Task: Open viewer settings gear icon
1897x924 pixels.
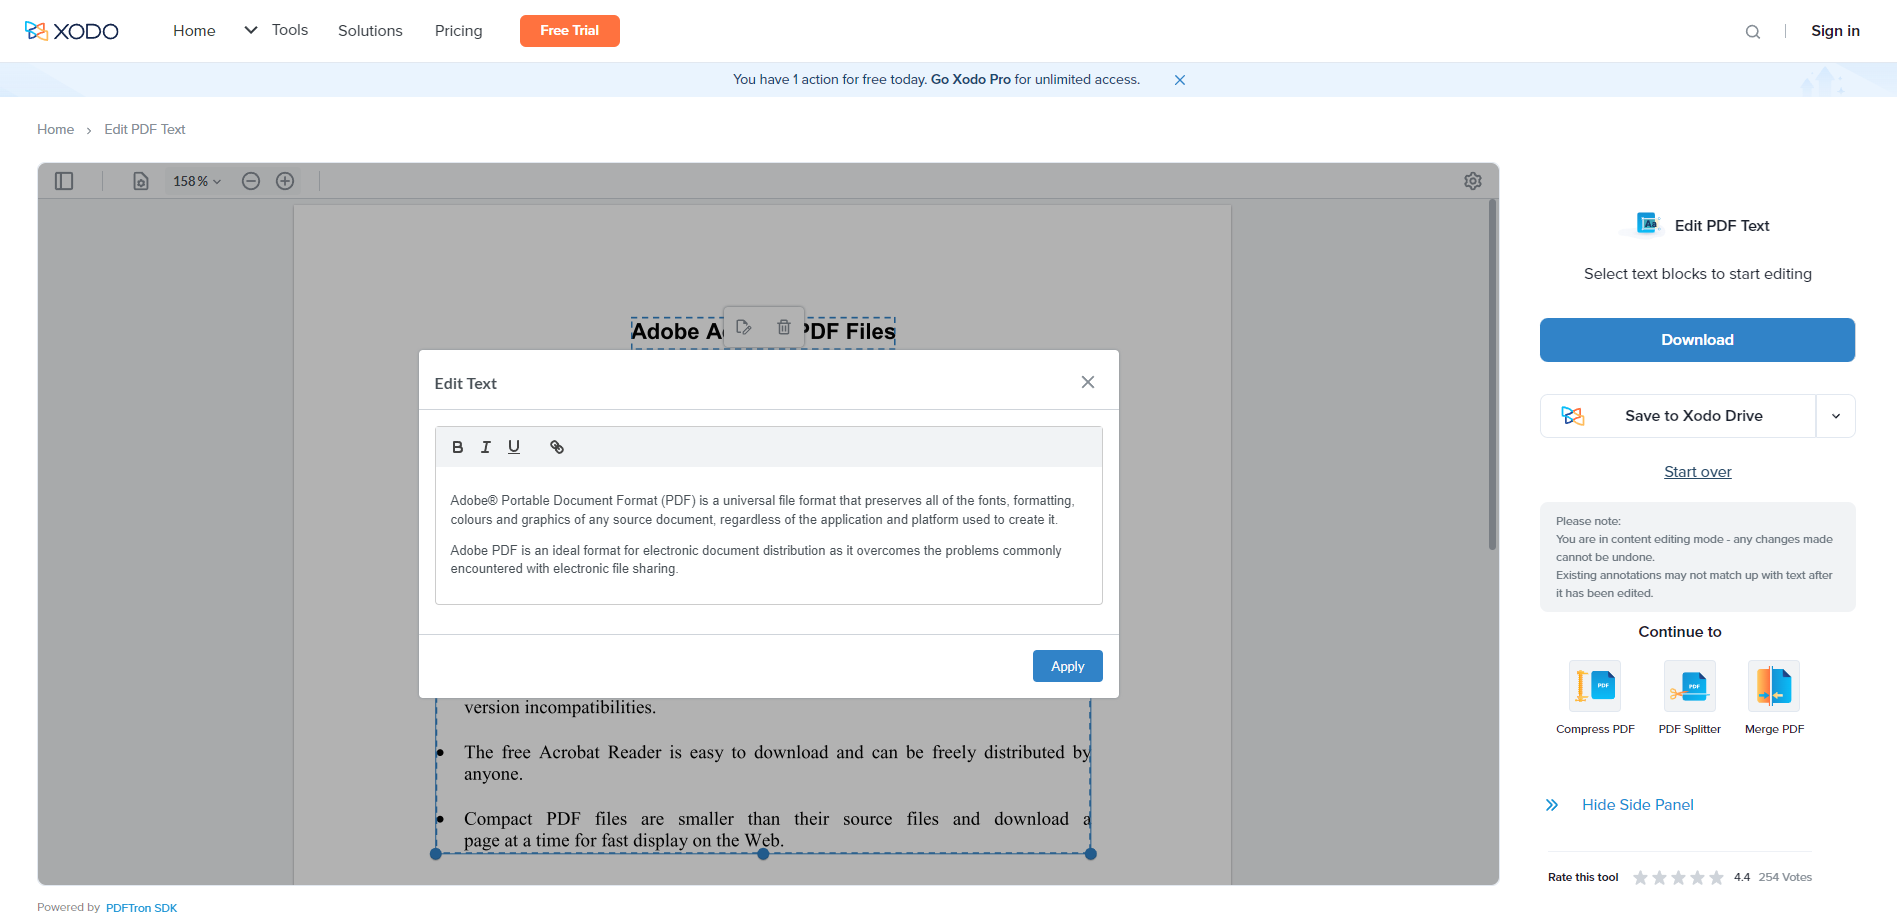Action: click(x=1473, y=181)
